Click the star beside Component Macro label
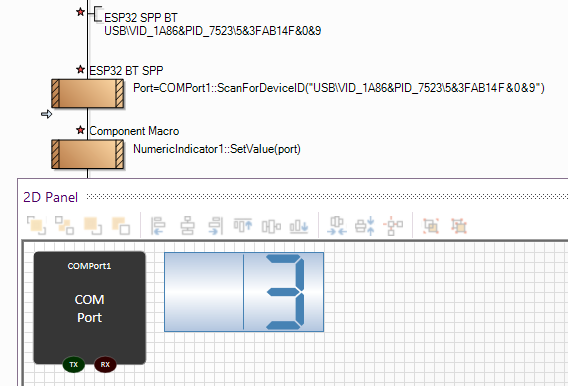The image size is (568, 386). (x=80, y=130)
